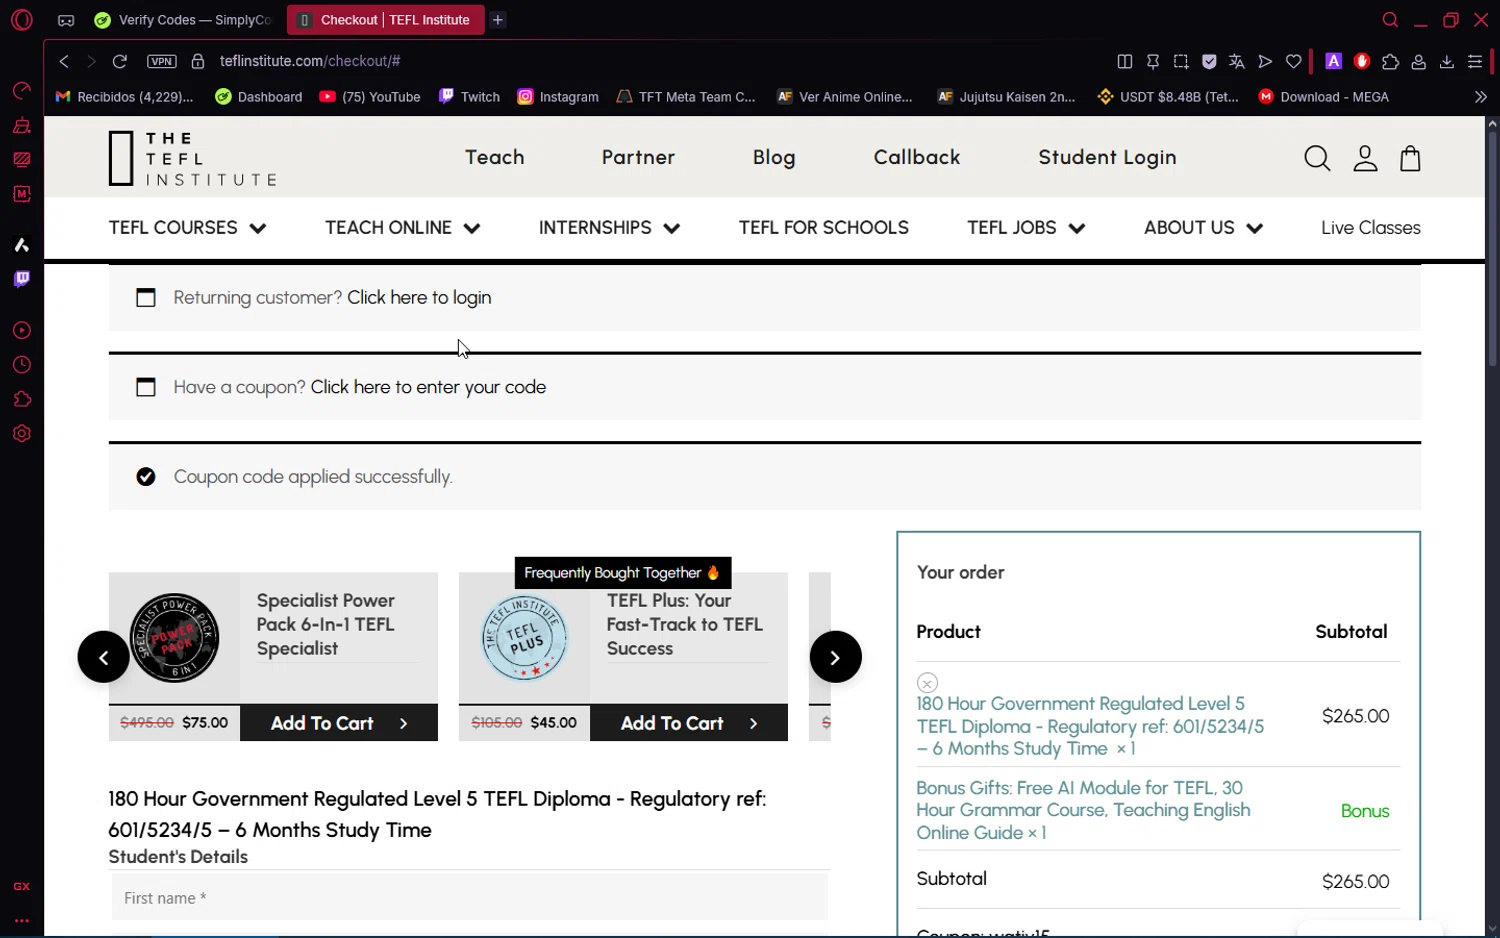Click the address bar URL
Image resolution: width=1500 pixels, height=938 pixels.
pyautogui.click(x=310, y=61)
